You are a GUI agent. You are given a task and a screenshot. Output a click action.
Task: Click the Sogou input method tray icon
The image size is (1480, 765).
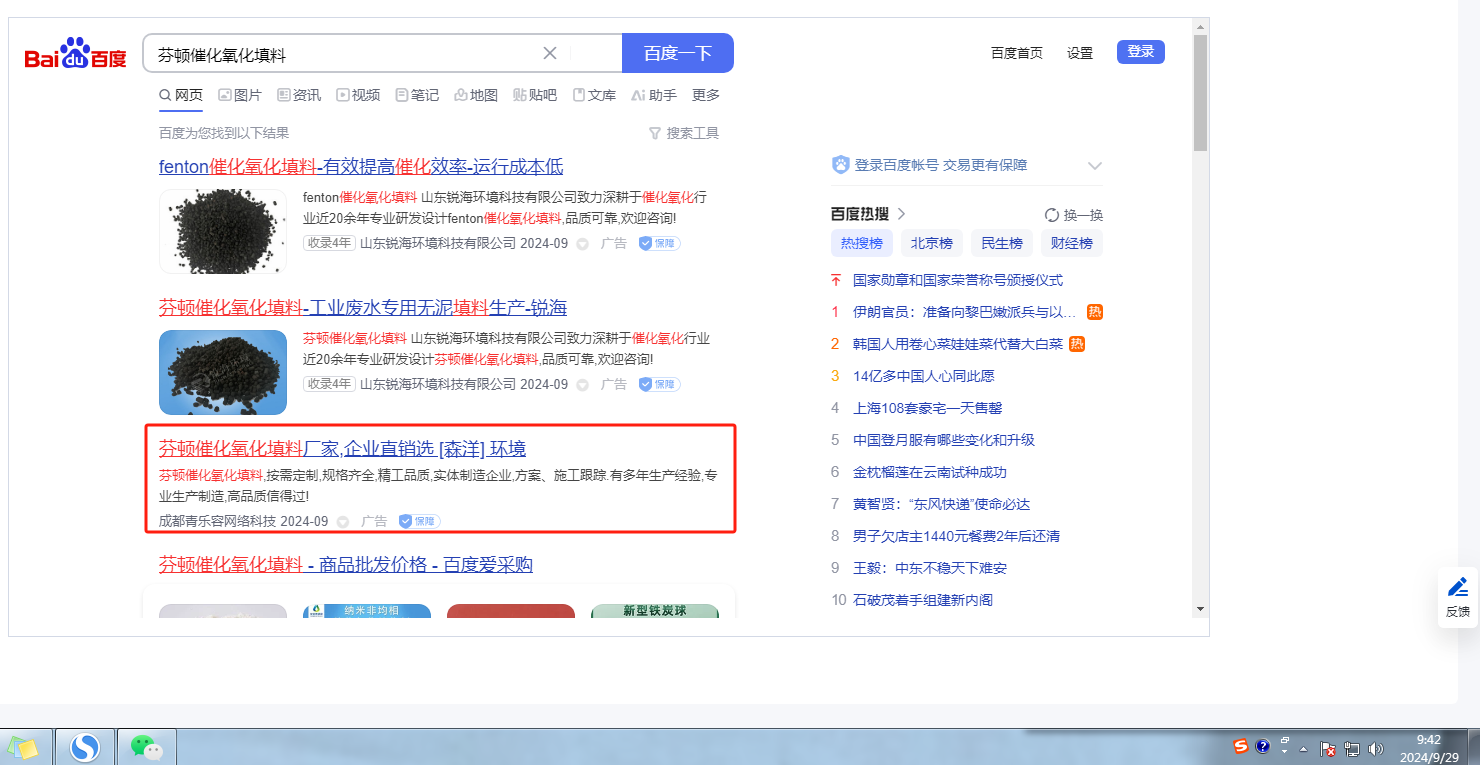point(1241,746)
